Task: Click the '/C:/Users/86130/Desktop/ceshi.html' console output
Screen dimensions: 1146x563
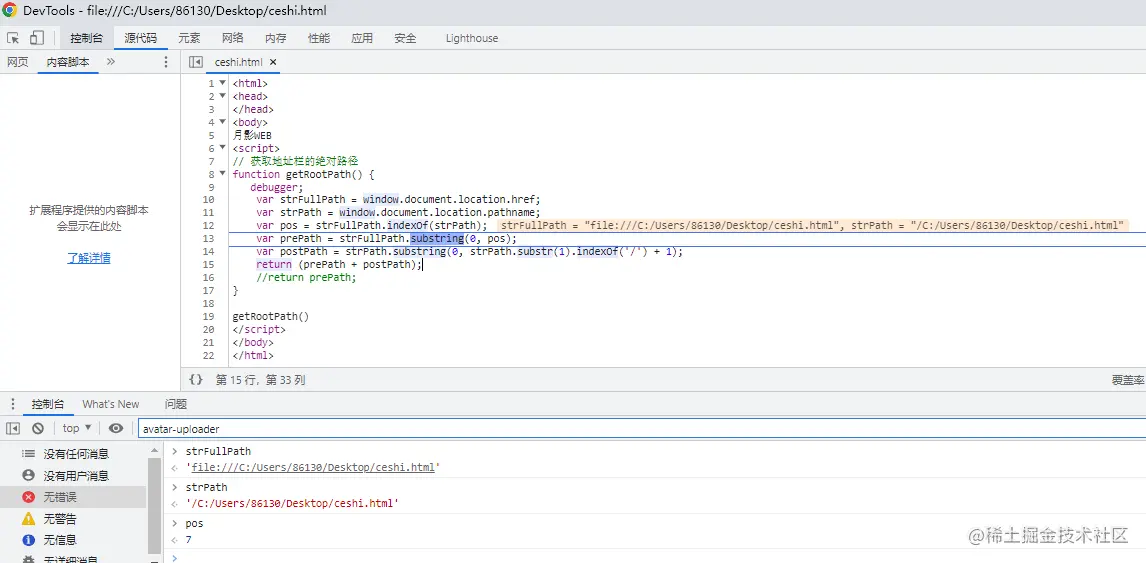Action: click(x=292, y=504)
